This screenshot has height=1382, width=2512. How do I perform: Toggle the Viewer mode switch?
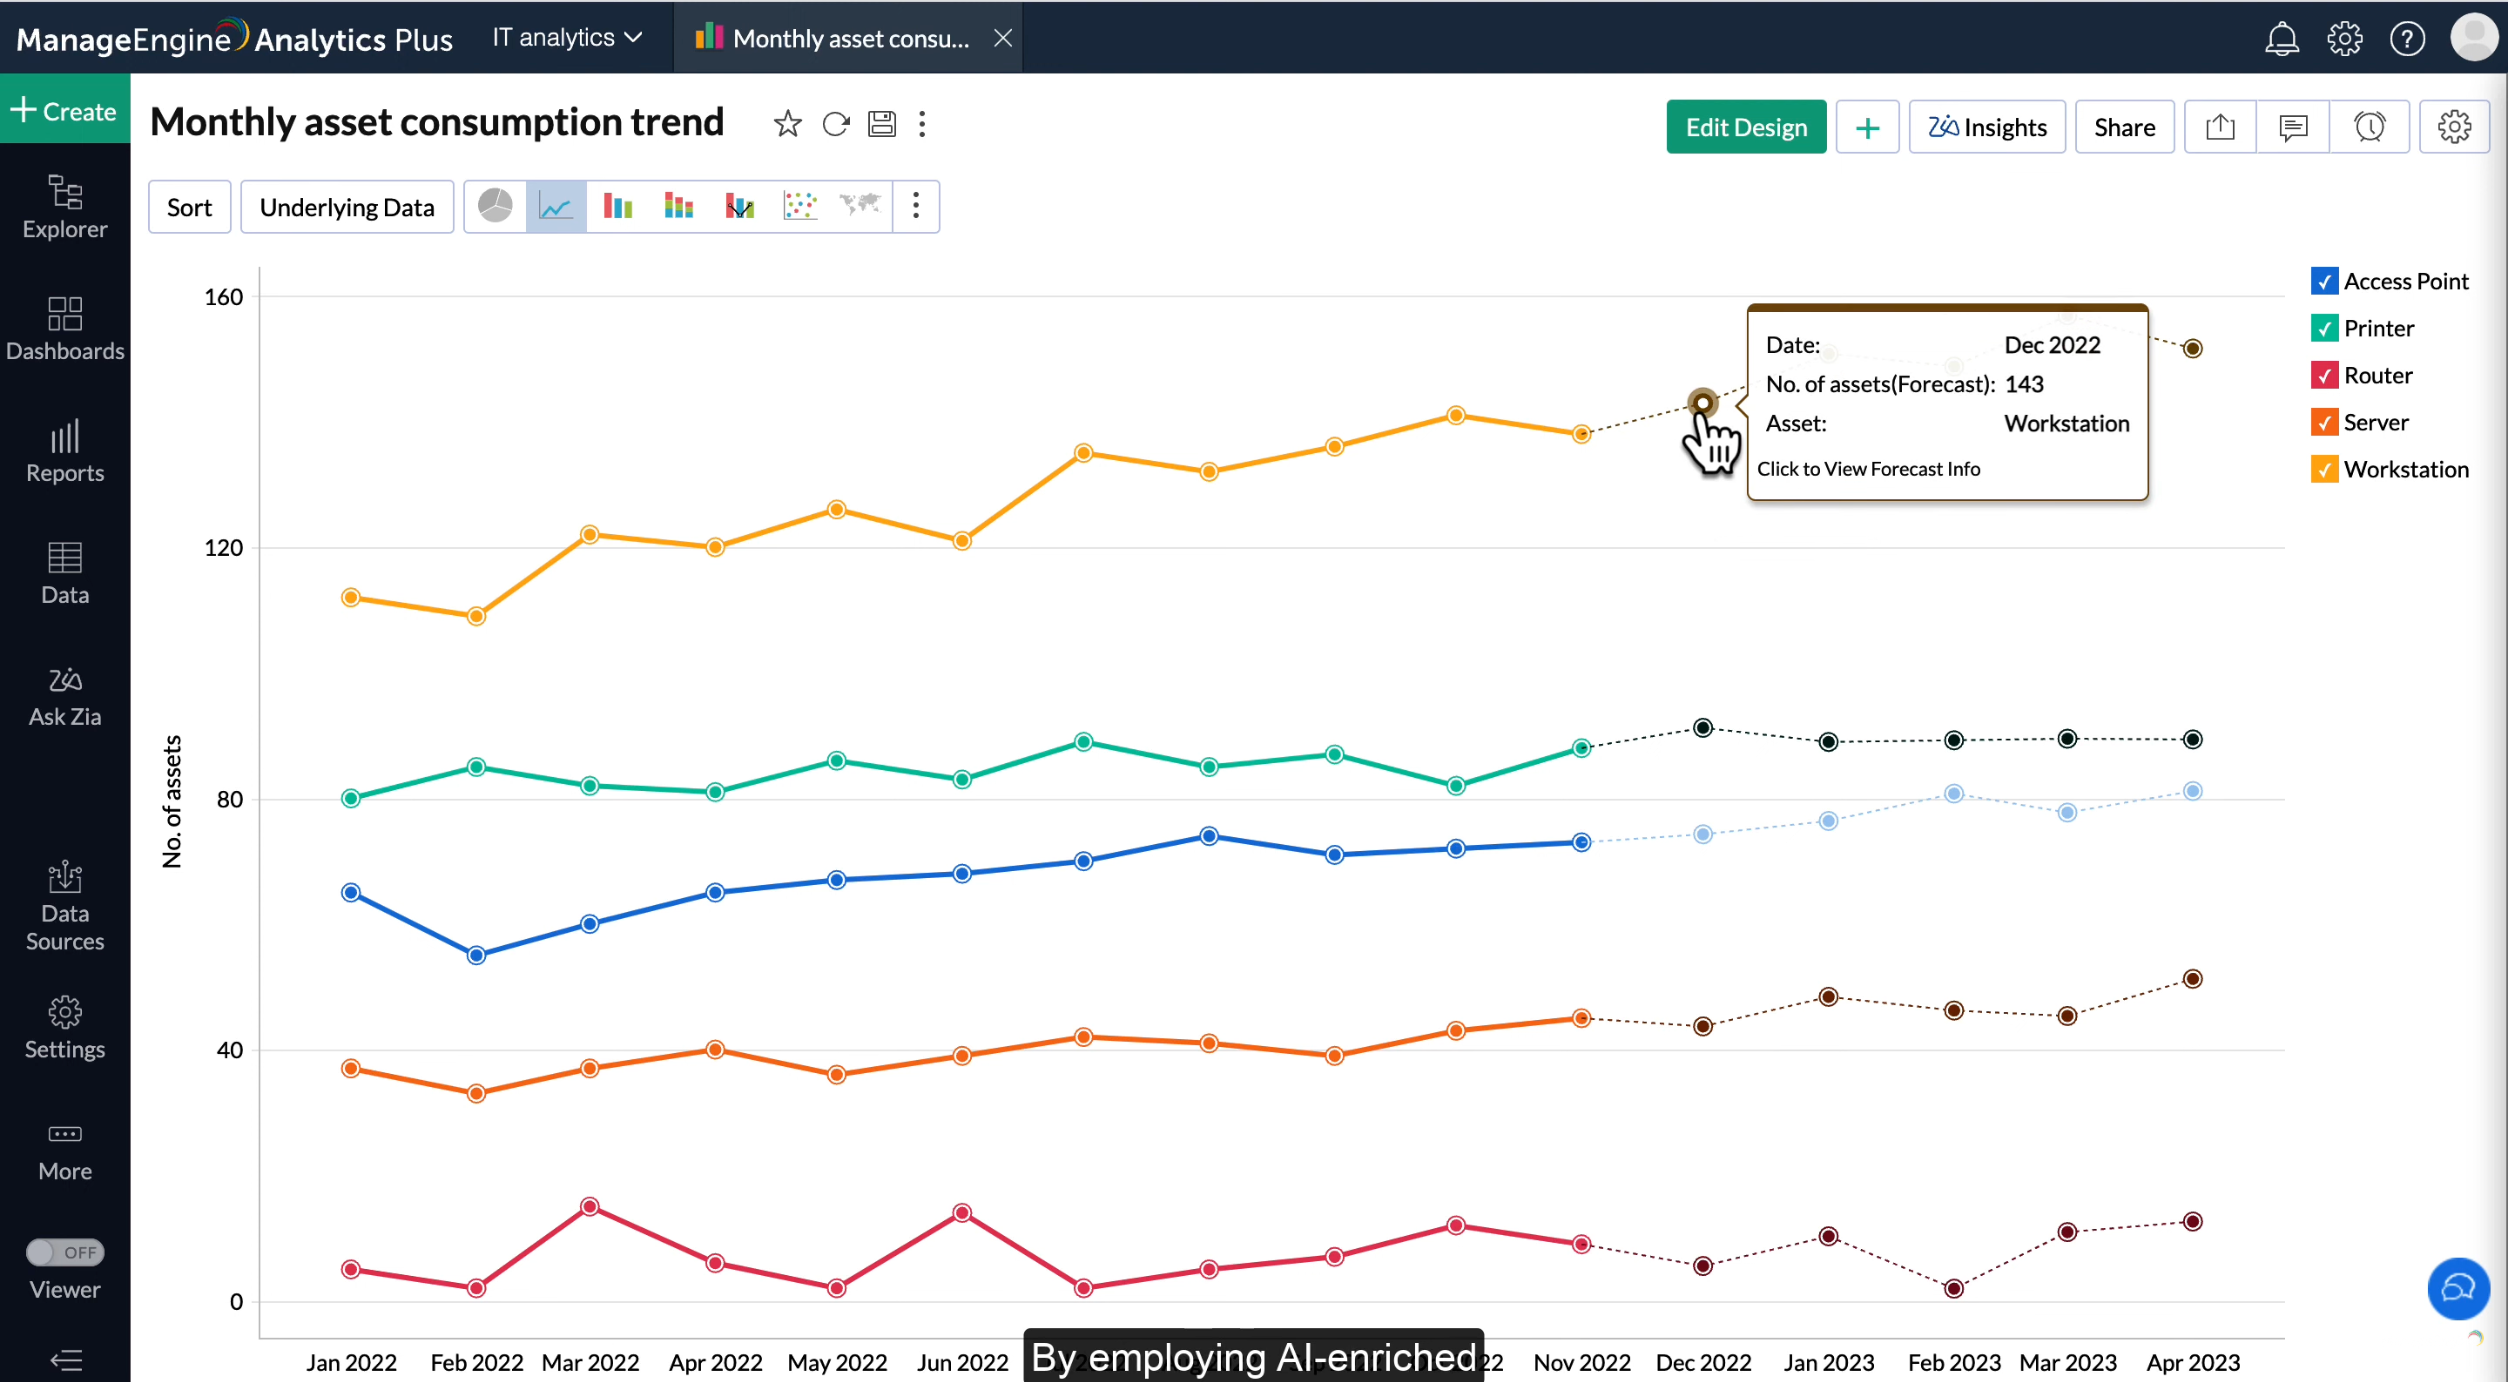pyautogui.click(x=65, y=1252)
